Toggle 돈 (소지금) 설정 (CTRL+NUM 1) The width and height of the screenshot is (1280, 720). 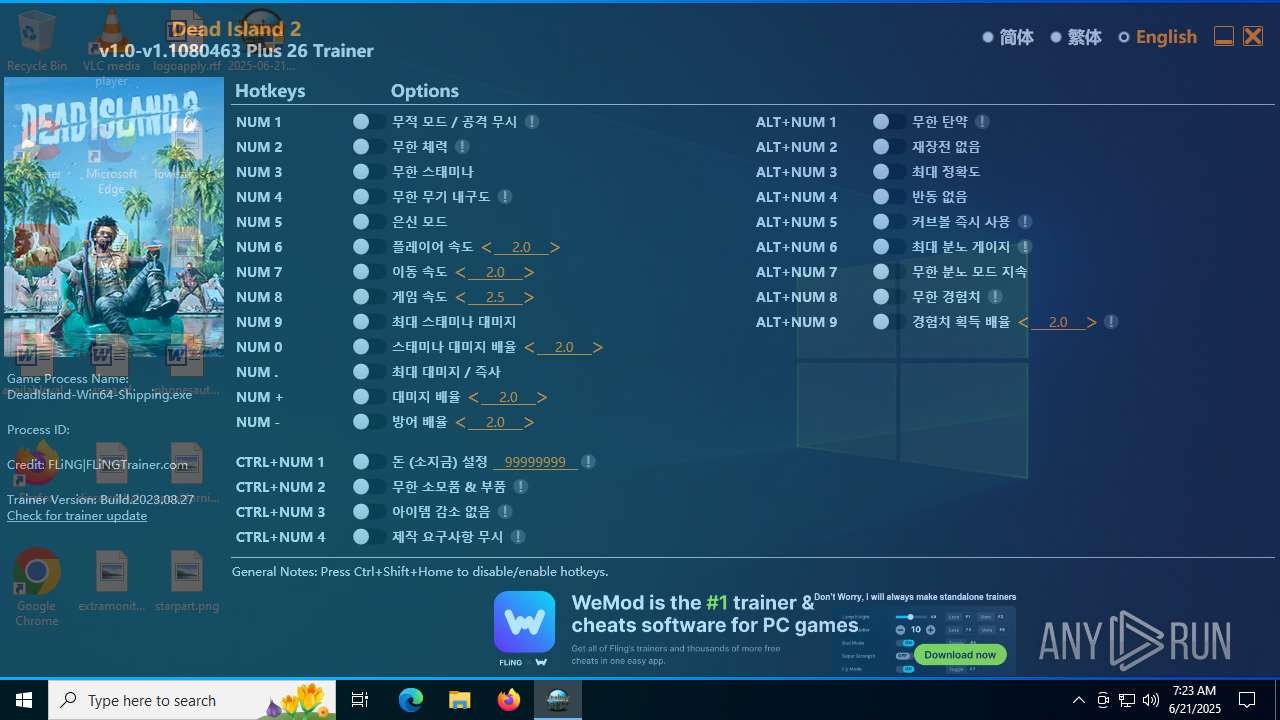(x=368, y=462)
